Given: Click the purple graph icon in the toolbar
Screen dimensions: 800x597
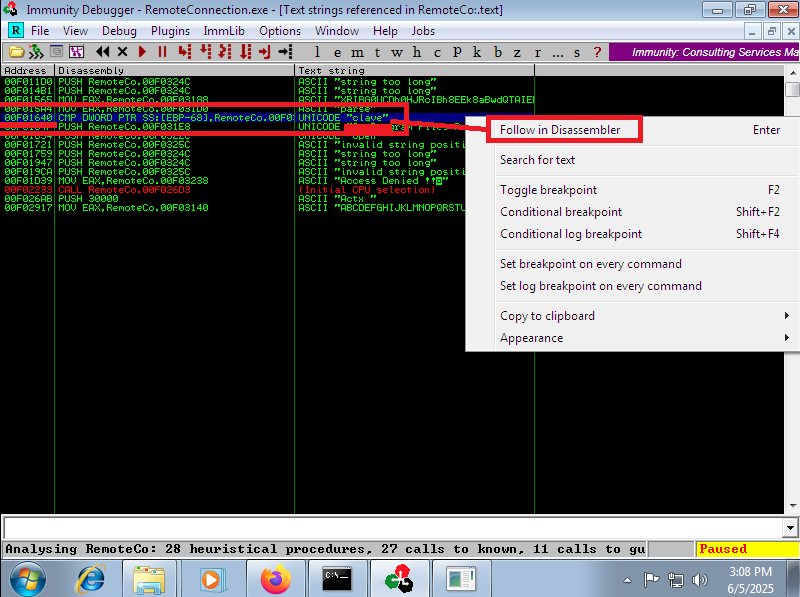Looking at the screenshot, I should [x=77, y=52].
